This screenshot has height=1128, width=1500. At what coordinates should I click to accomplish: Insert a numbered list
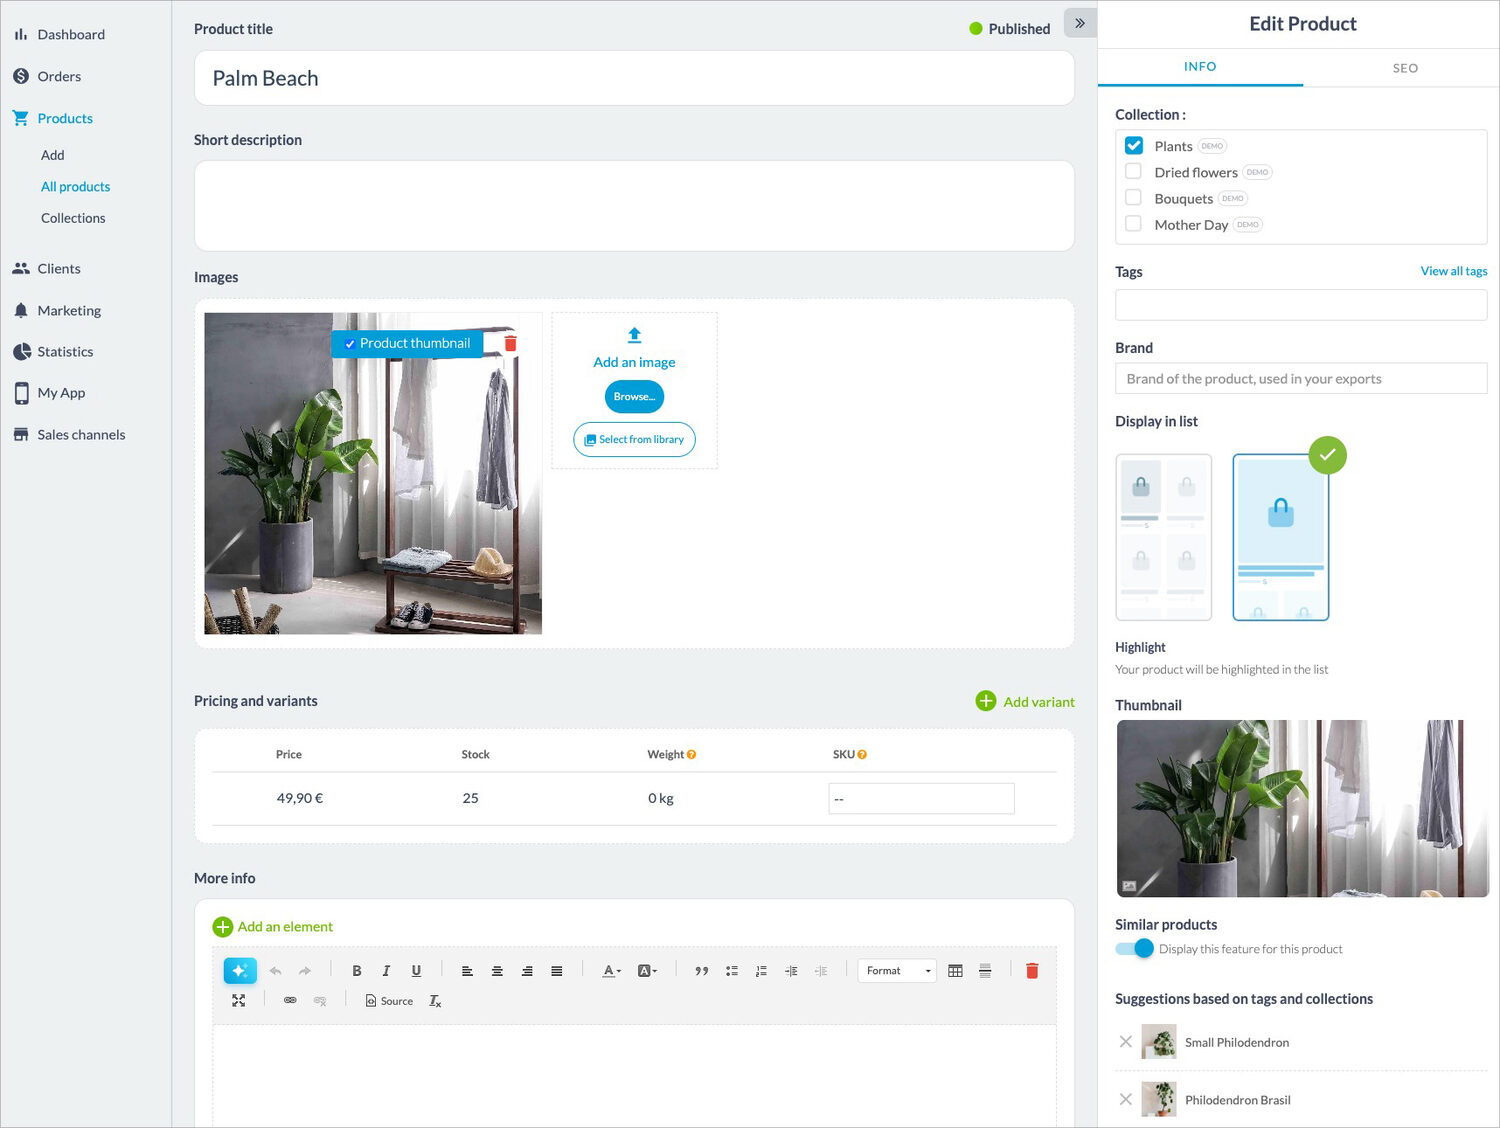[x=761, y=971]
